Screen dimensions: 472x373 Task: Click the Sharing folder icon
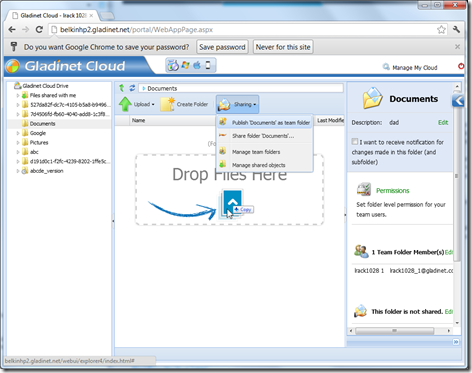coord(224,105)
